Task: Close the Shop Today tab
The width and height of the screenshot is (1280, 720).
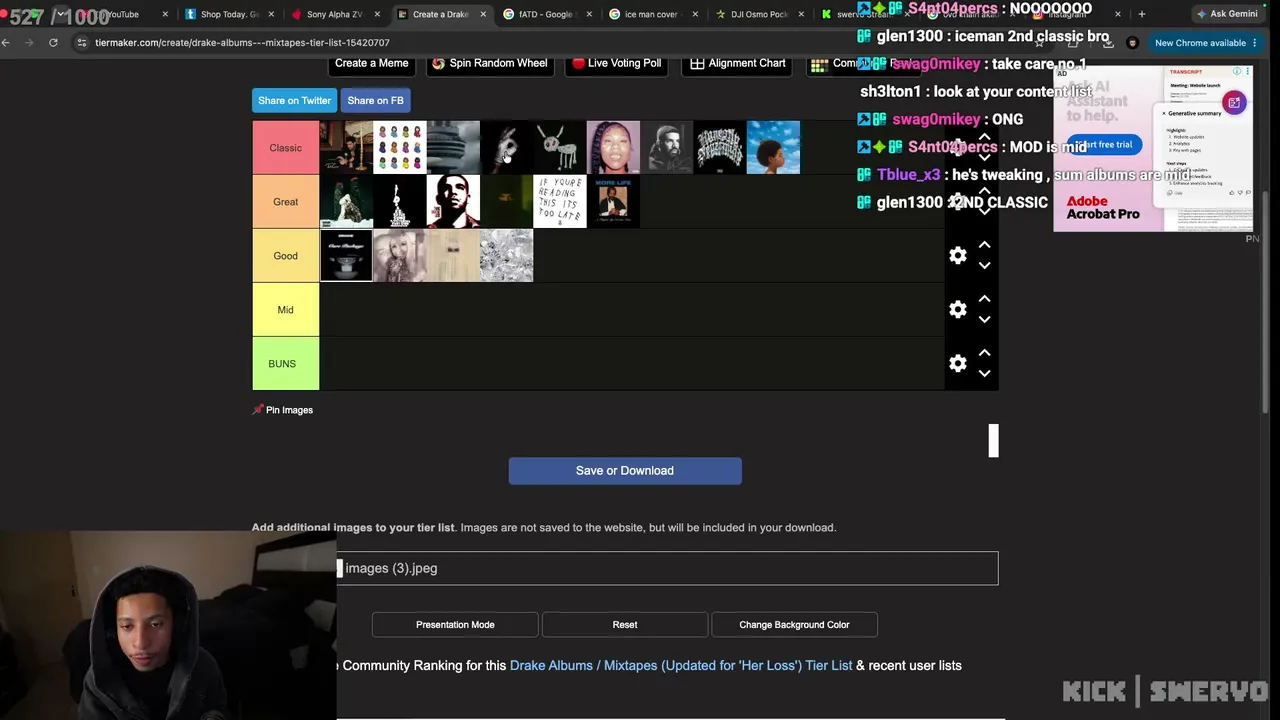Action: 271,14
